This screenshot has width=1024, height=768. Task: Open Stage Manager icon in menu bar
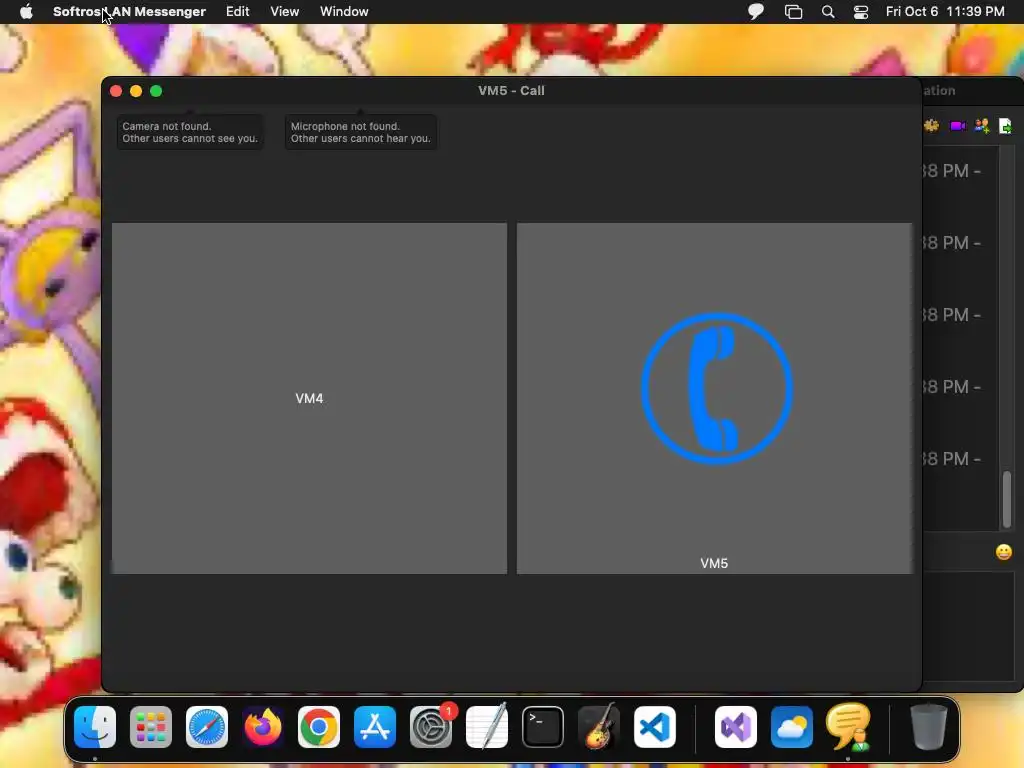click(x=793, y=12)
